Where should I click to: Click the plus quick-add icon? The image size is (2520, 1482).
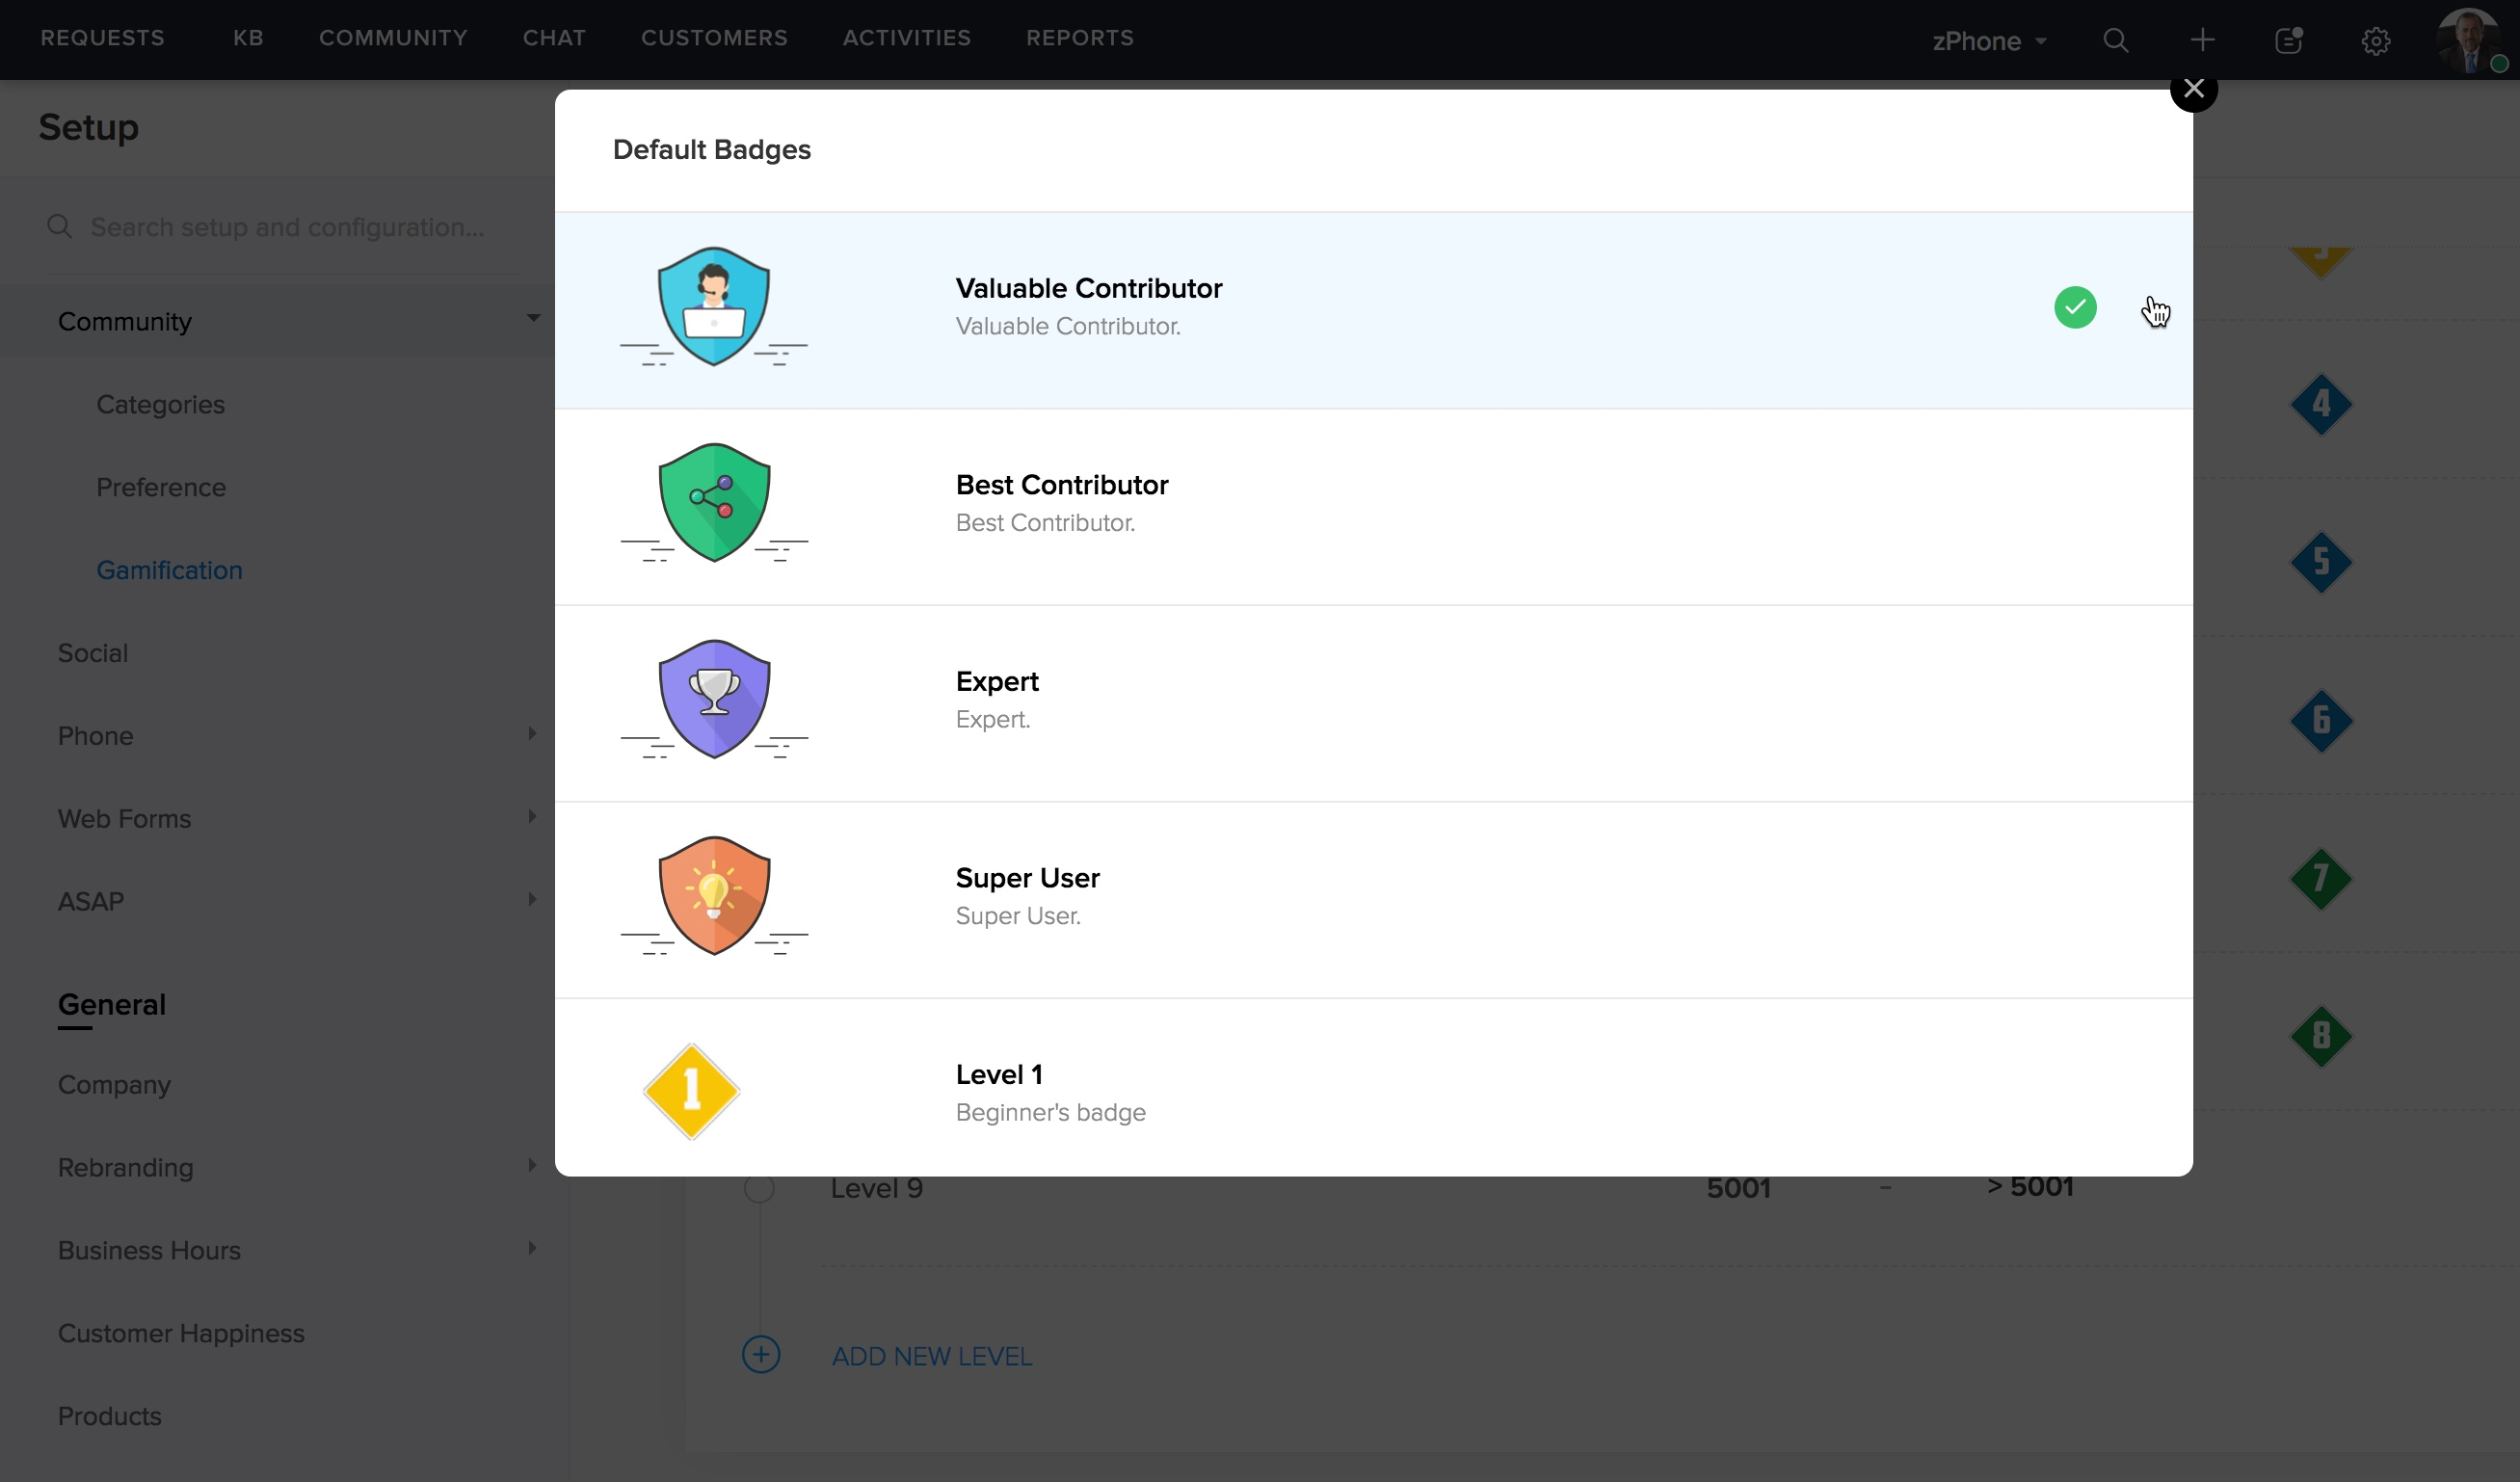tap(2202, 40)
